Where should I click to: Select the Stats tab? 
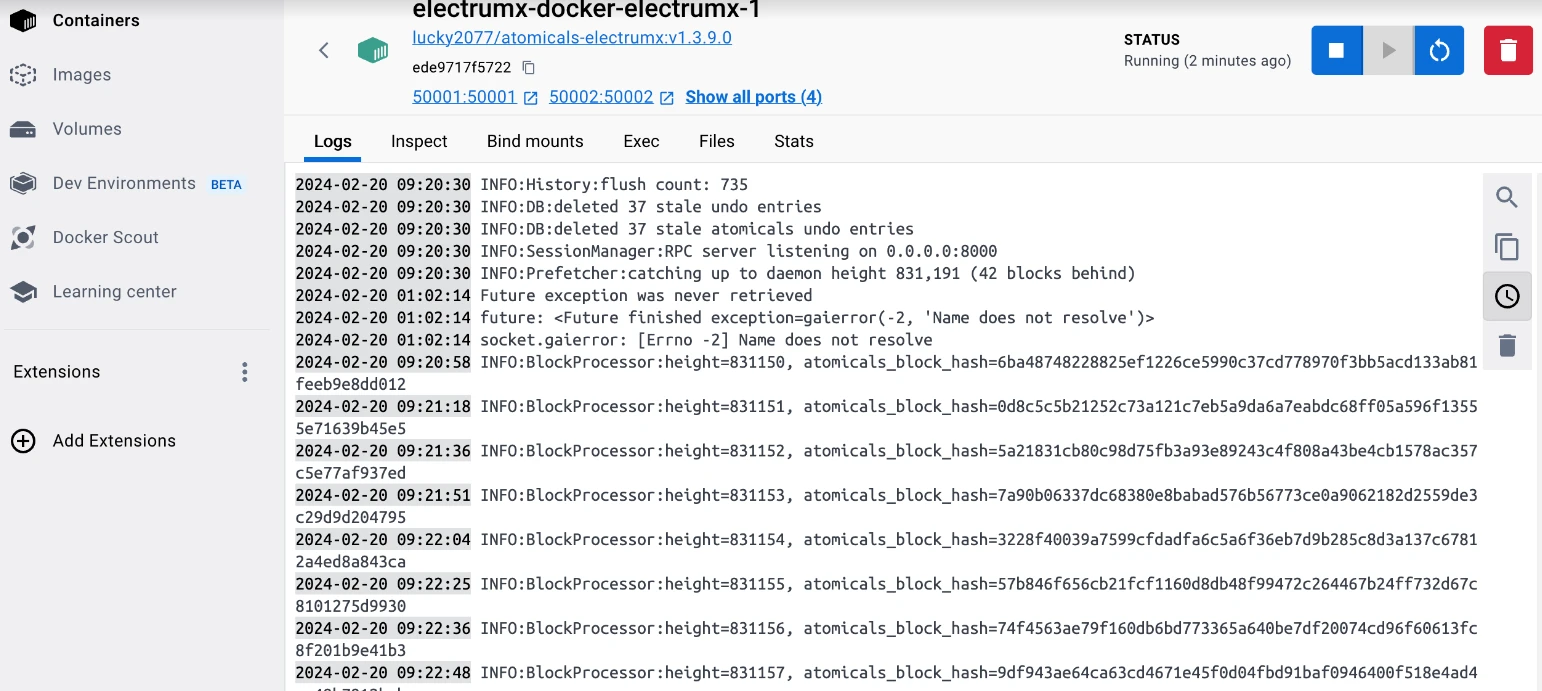click(793, 141)
